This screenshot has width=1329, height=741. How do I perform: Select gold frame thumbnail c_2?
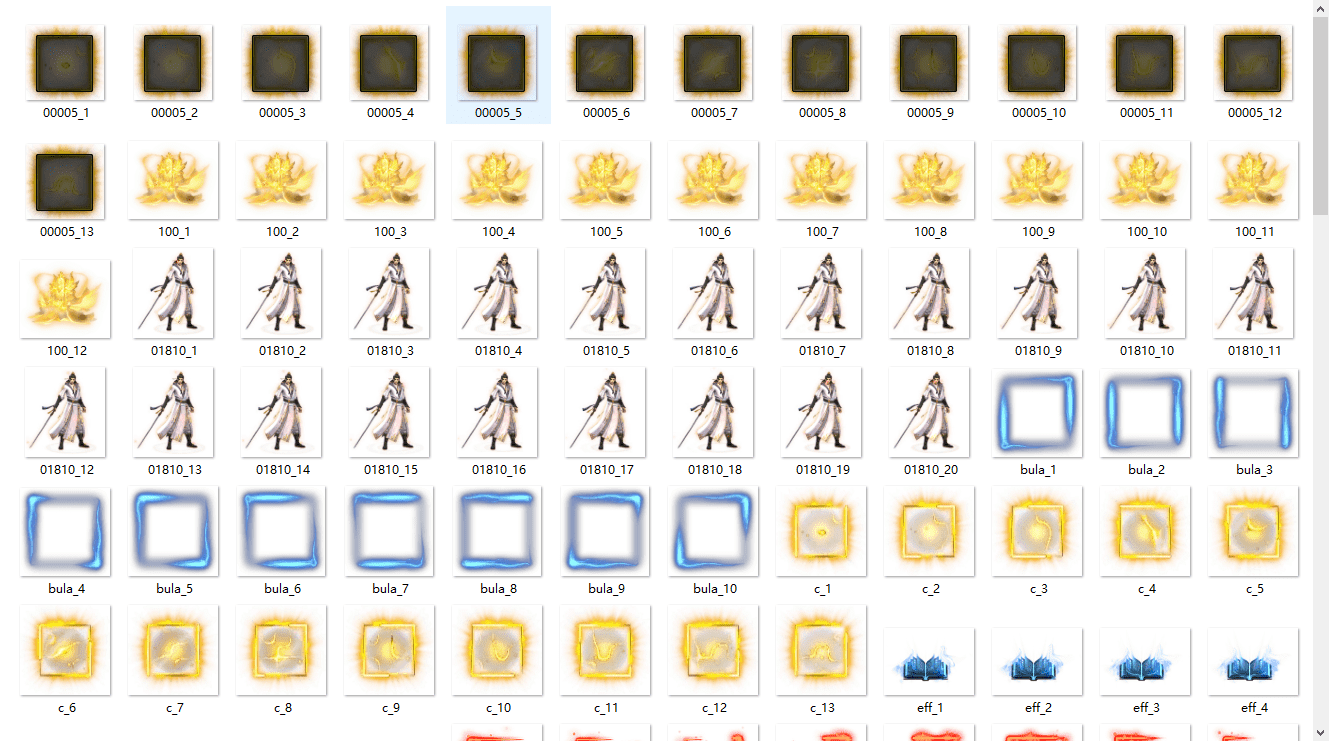click(x=929, y=531)
